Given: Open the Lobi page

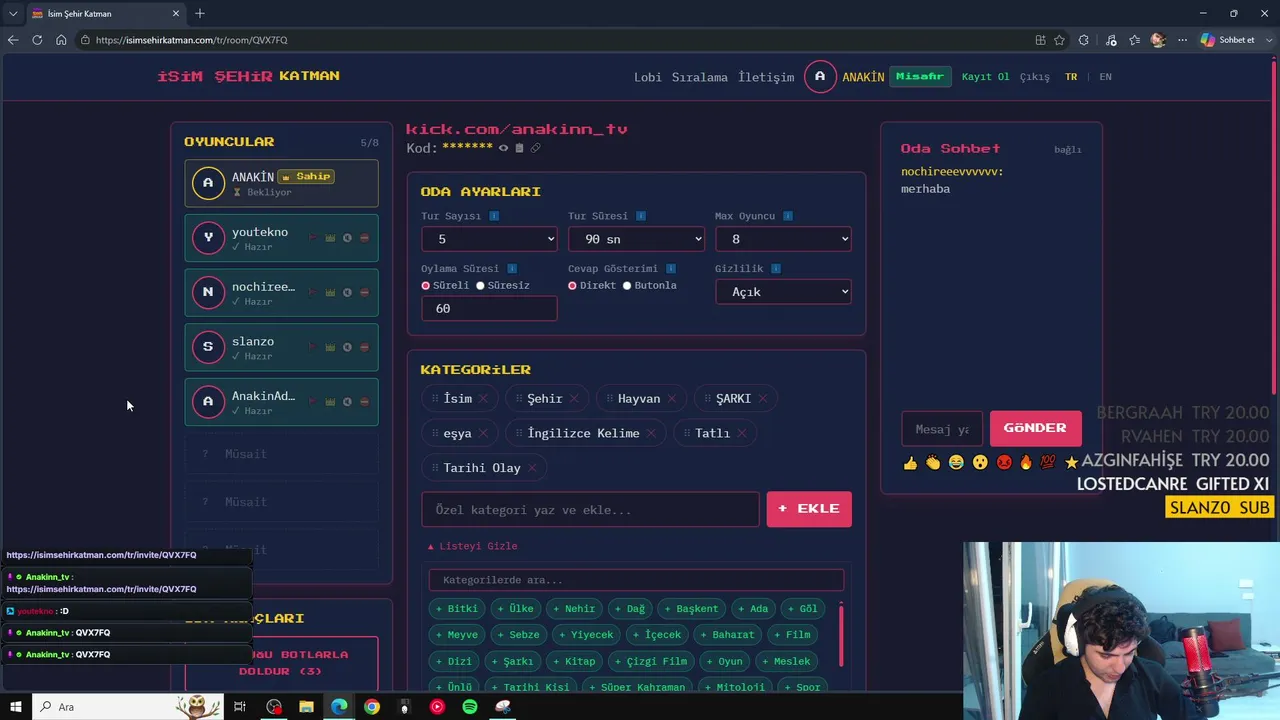Looking at the screenshot, I should point(648,77).
